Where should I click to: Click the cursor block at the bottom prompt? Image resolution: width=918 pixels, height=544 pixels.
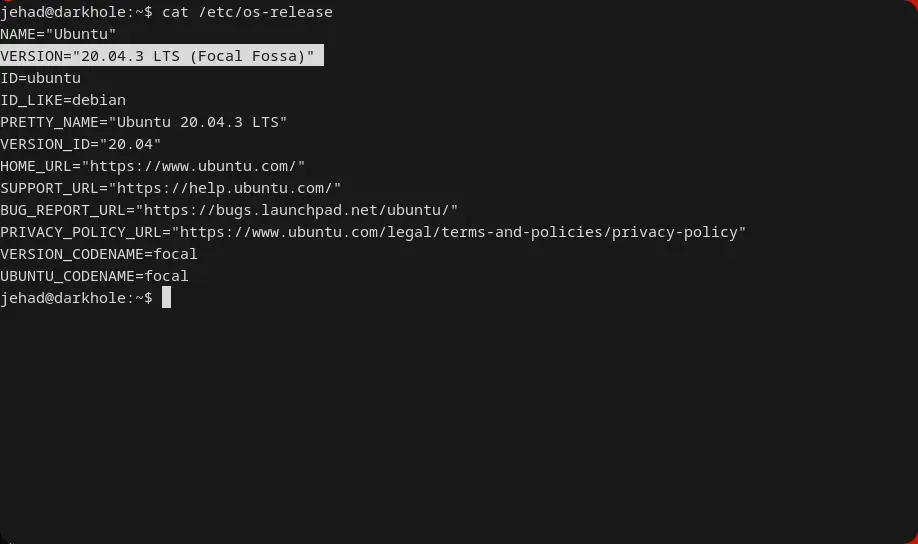[167, 298]
